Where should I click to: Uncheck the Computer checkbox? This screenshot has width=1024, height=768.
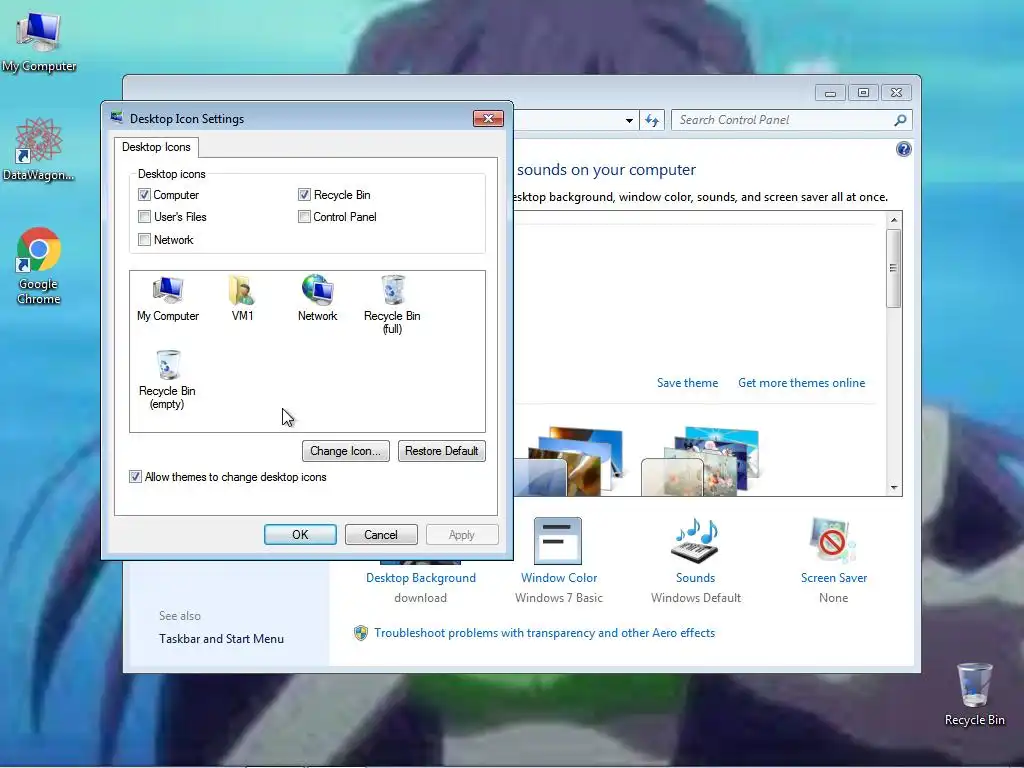tap(144, 195)
